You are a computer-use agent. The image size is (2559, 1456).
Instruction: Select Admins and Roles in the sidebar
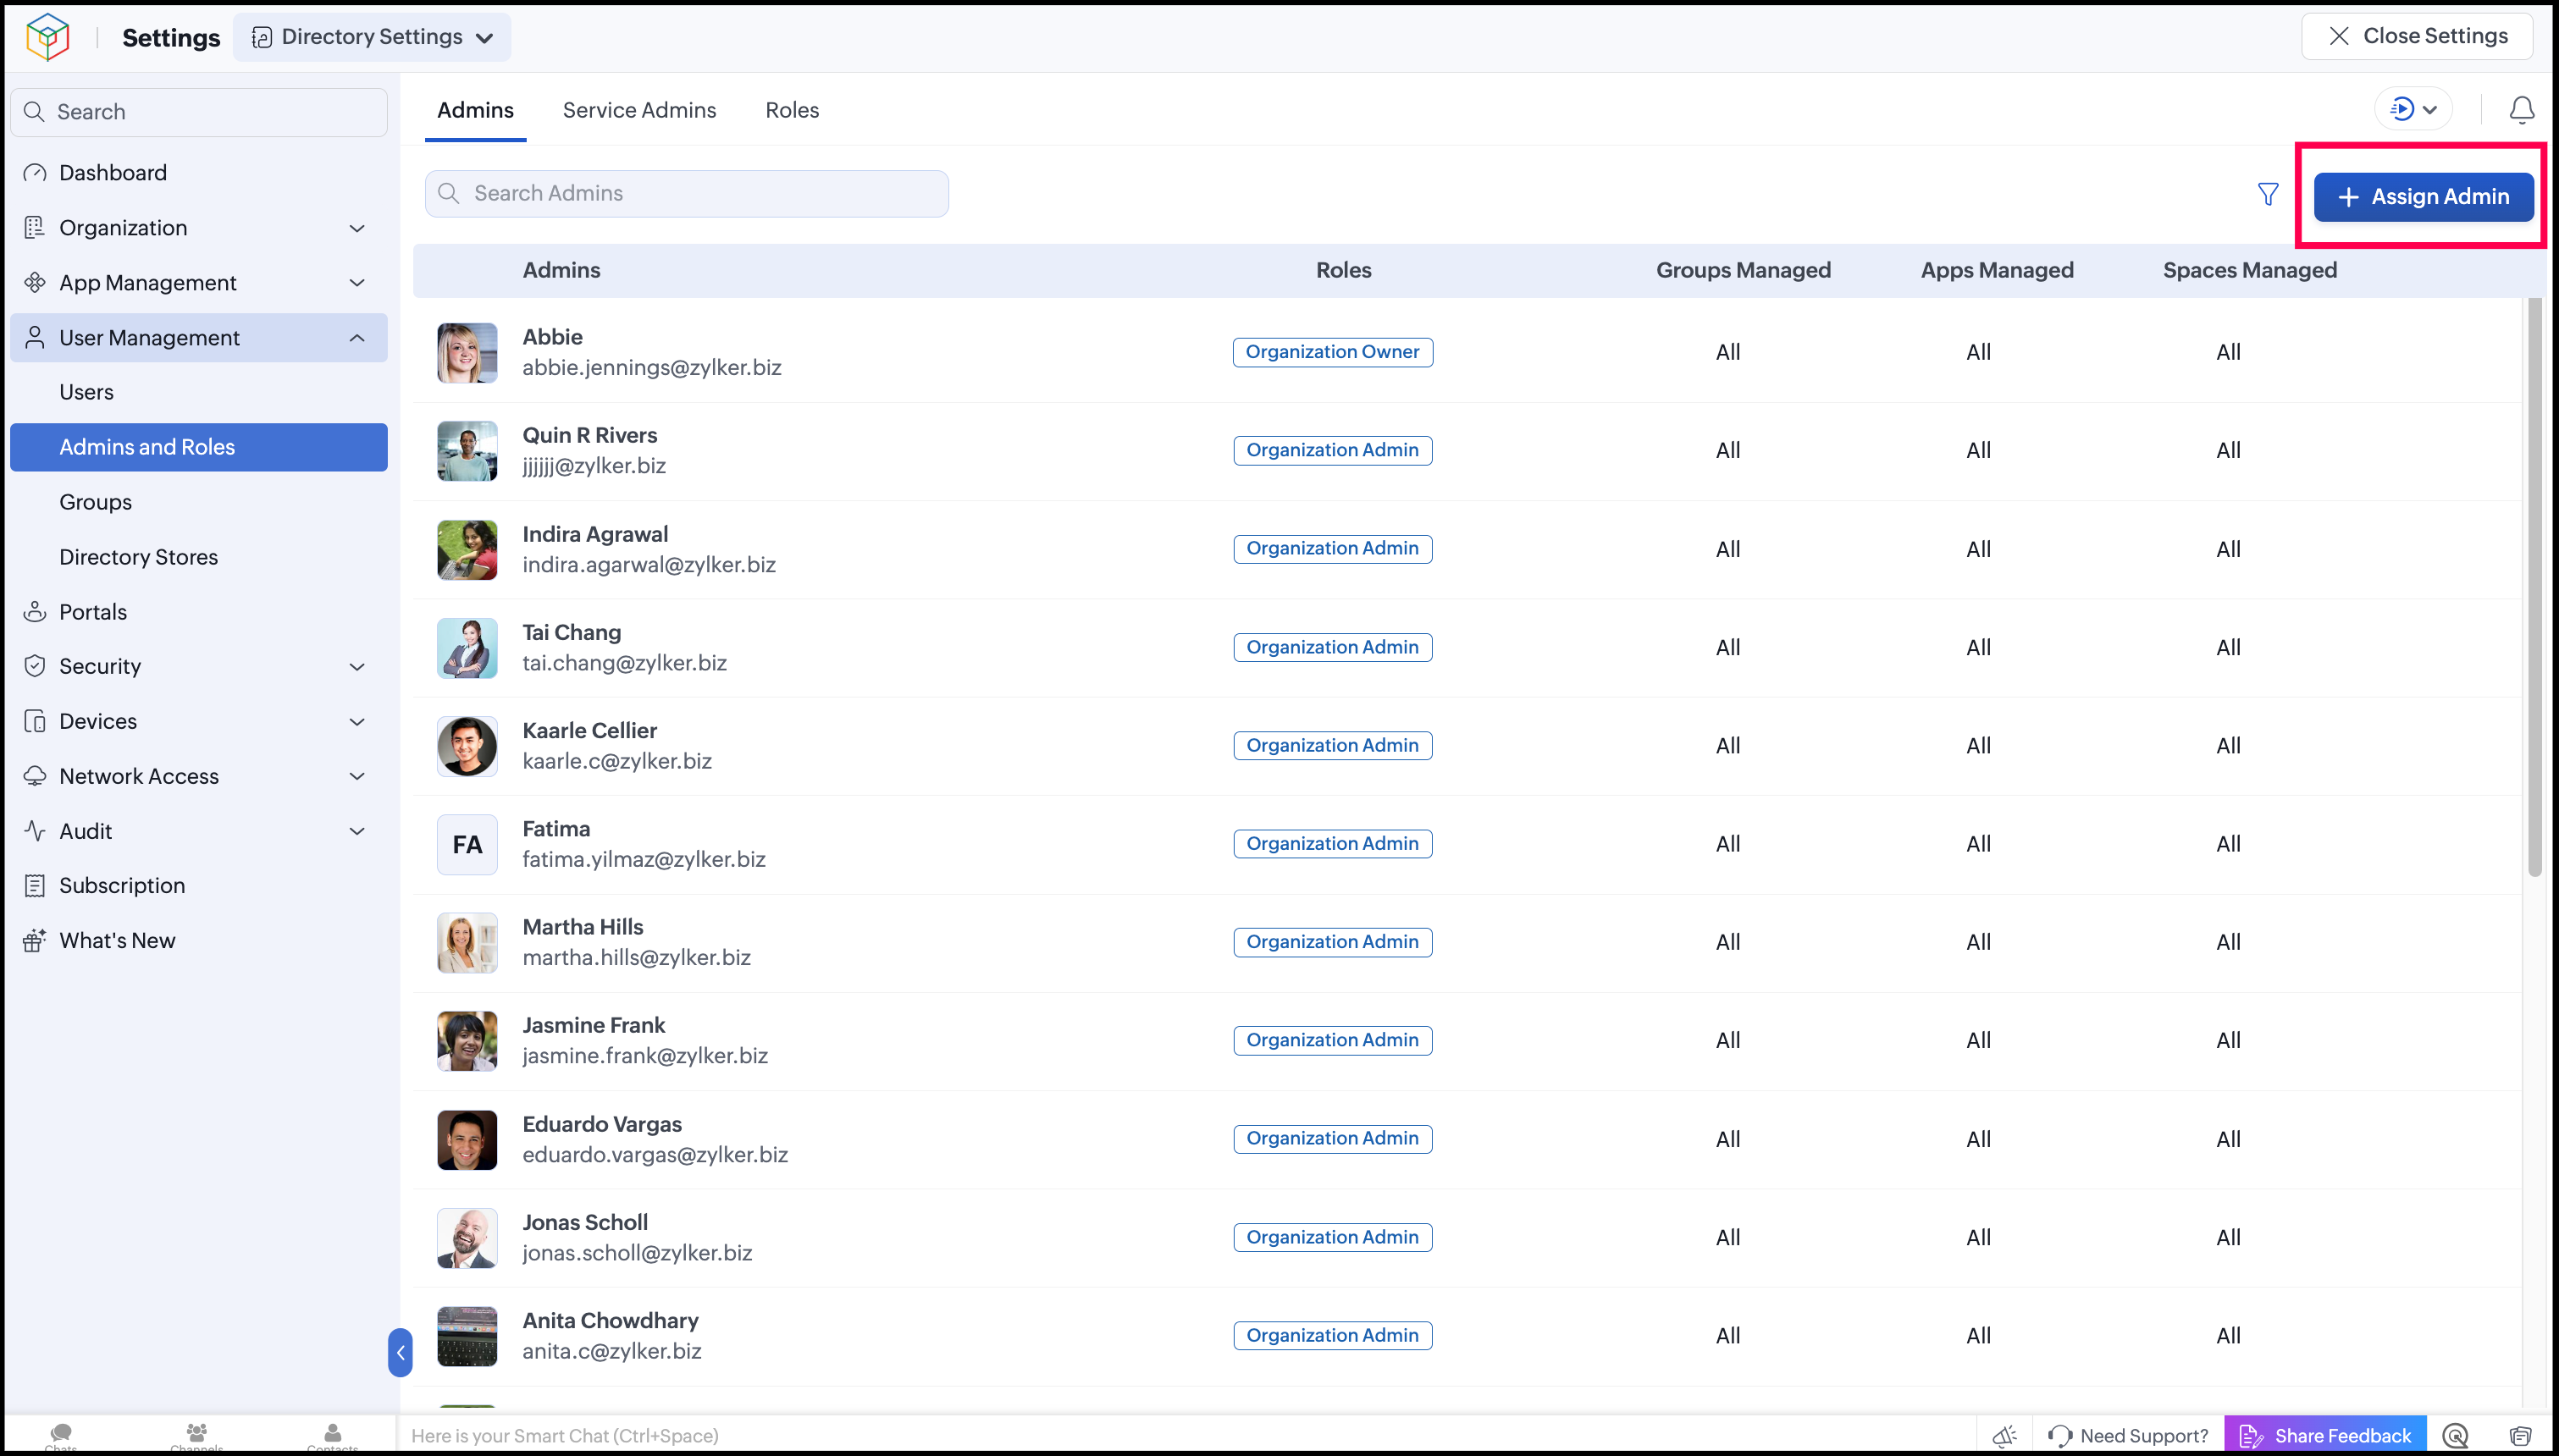tap(199, 447)
